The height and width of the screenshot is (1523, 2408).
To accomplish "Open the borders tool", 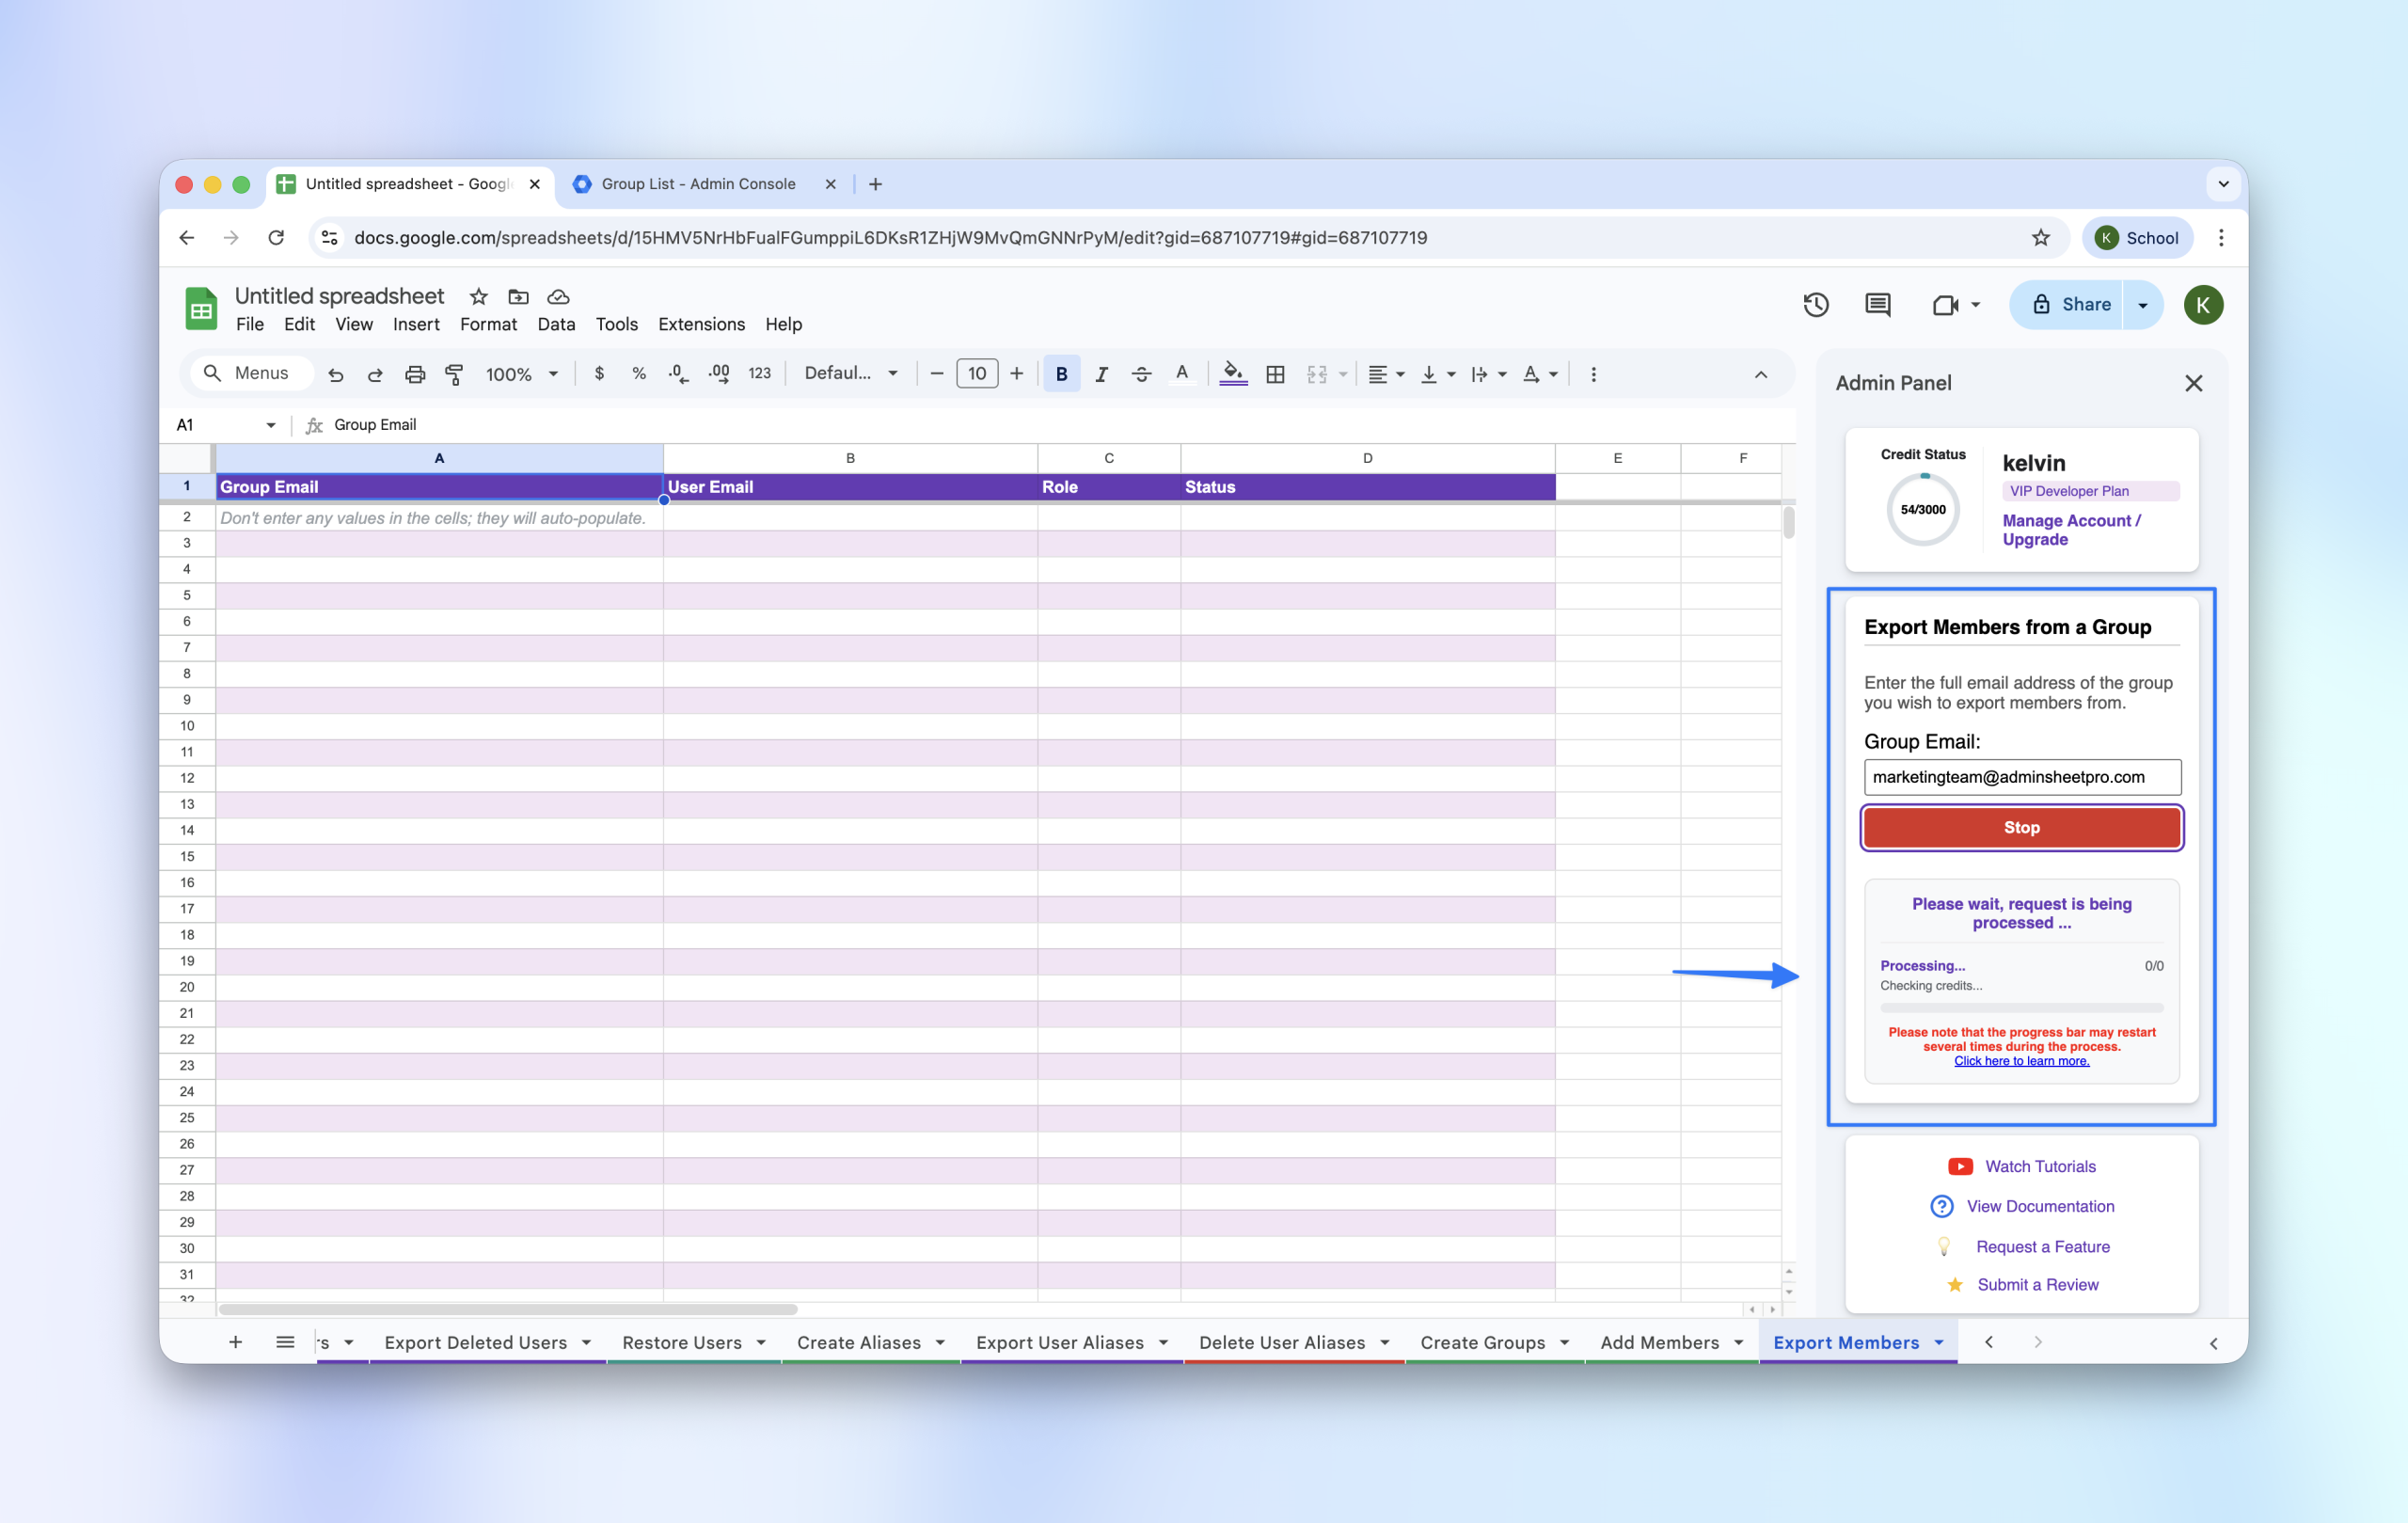I will pos(1275,374).
